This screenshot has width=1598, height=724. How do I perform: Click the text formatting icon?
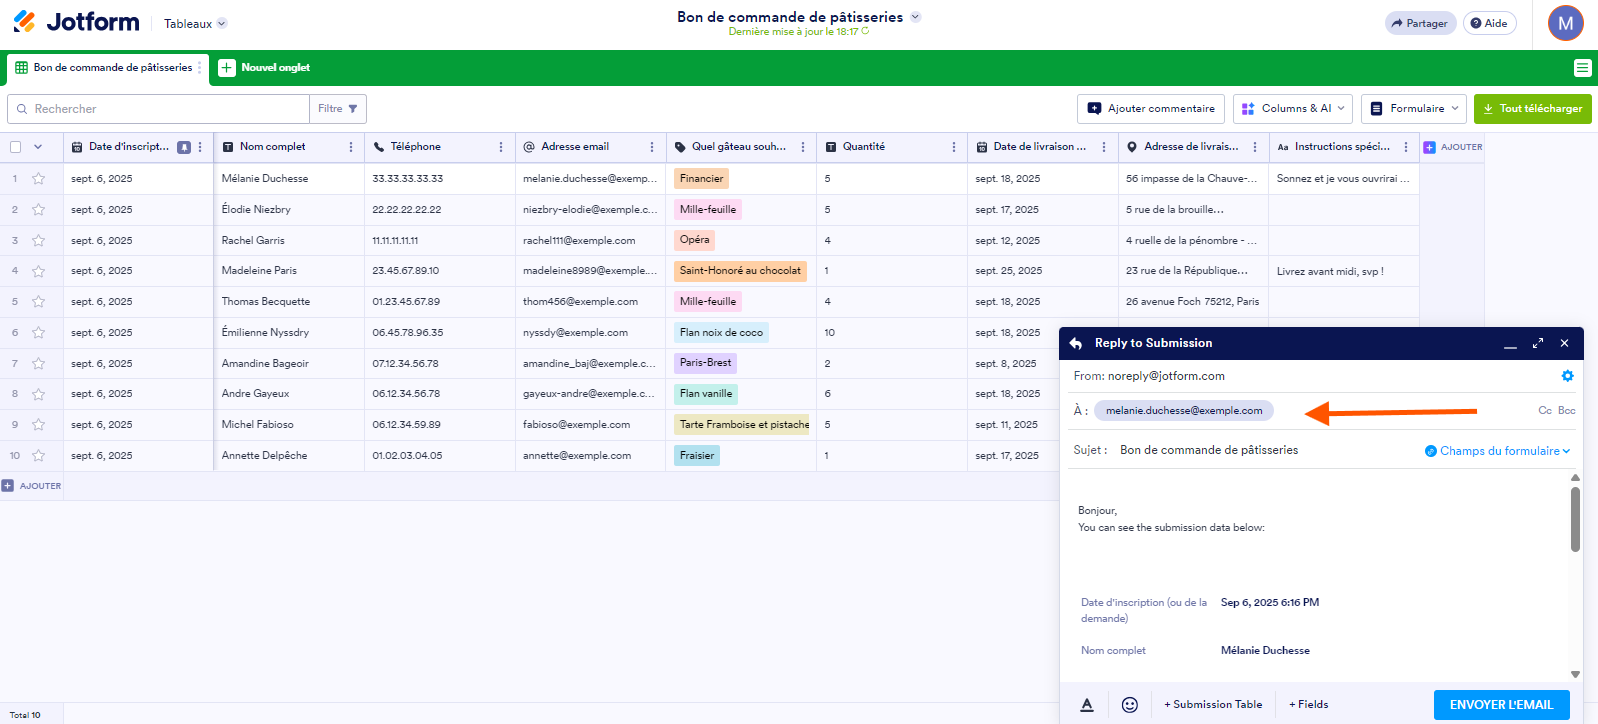tap(1087, 705)
